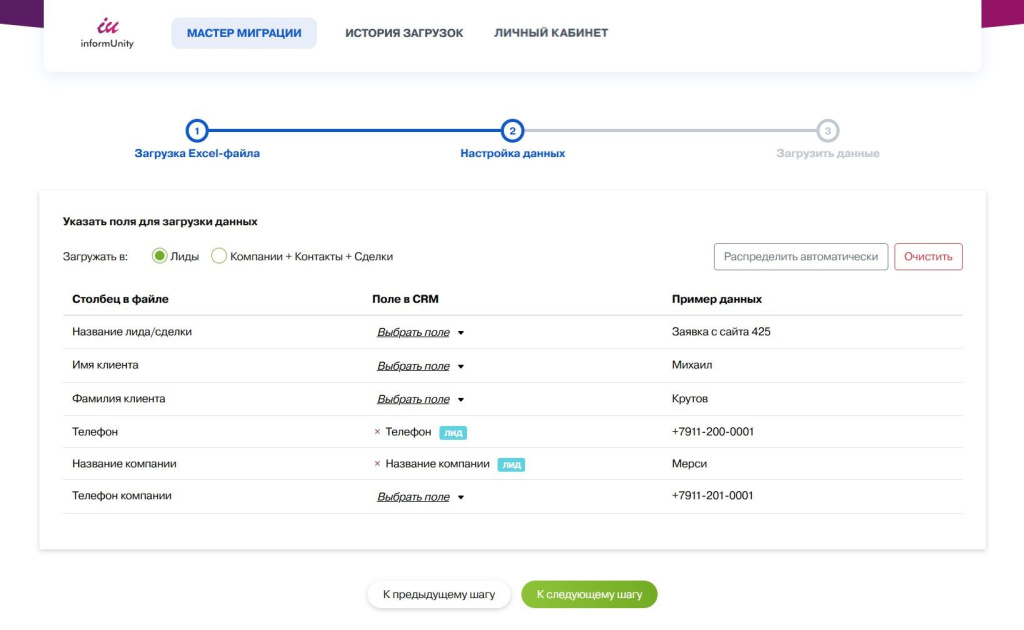Select the Лиды radio button

[159, 256]
